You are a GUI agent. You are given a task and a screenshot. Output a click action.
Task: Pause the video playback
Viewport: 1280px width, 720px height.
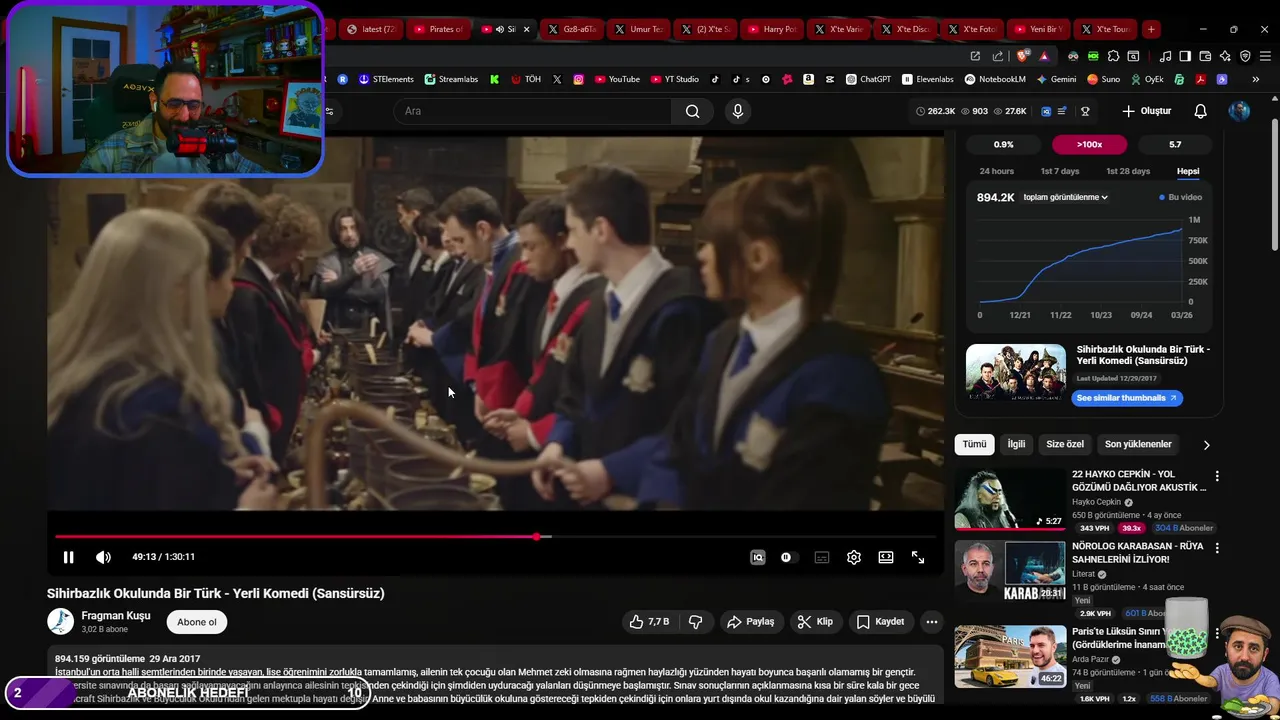click(x=68, y=557)
